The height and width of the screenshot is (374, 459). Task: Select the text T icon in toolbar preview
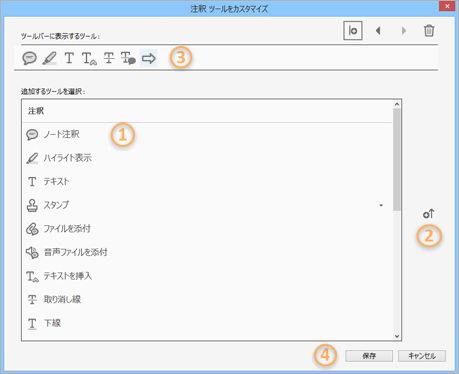point(69,58)
